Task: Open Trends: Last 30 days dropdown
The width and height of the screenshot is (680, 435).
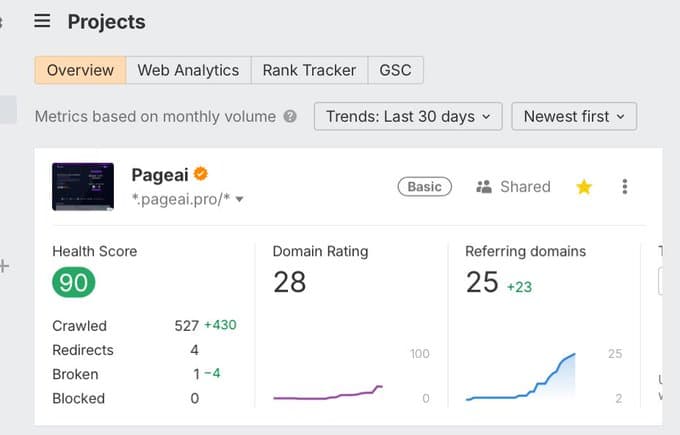Action: (408, 116)
